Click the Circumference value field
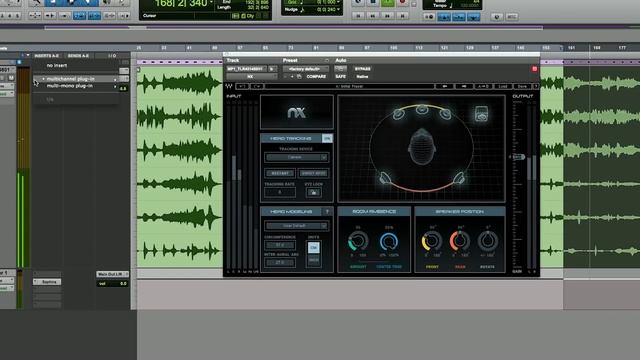 click(280, 245)
